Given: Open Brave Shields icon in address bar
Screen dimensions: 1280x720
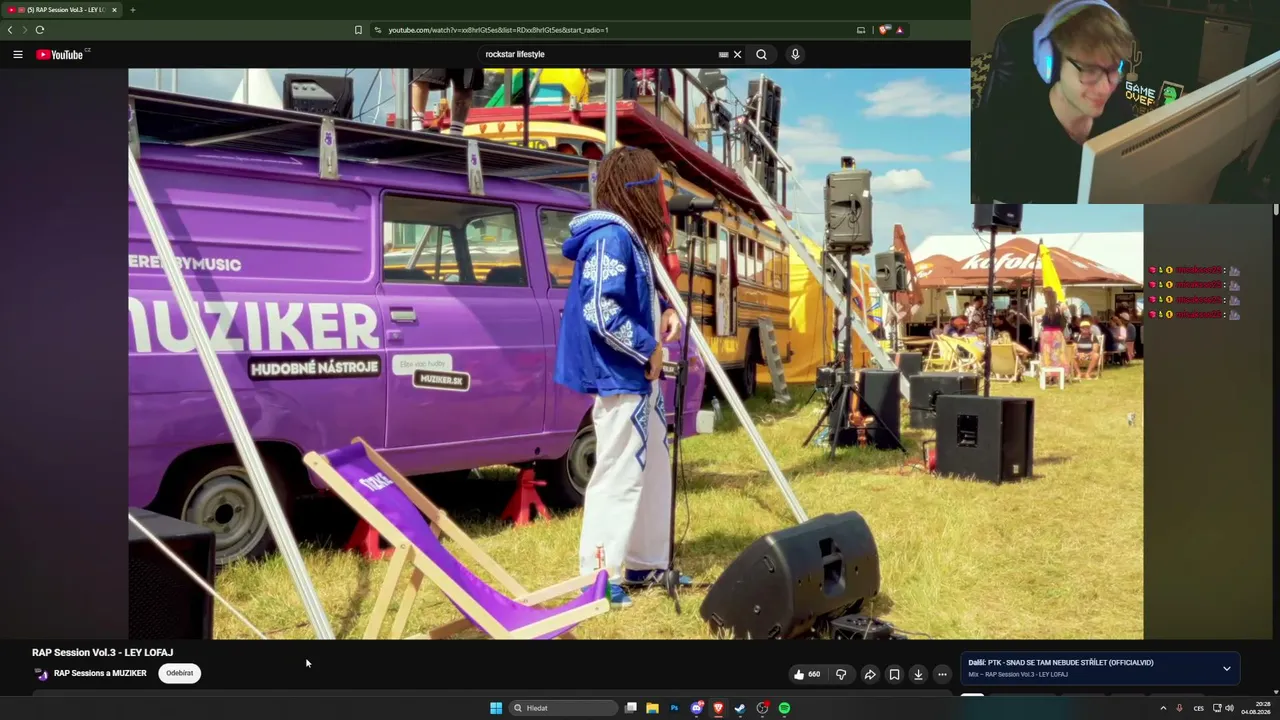Looking at the screenshot, I should click(x=884, y=30).
